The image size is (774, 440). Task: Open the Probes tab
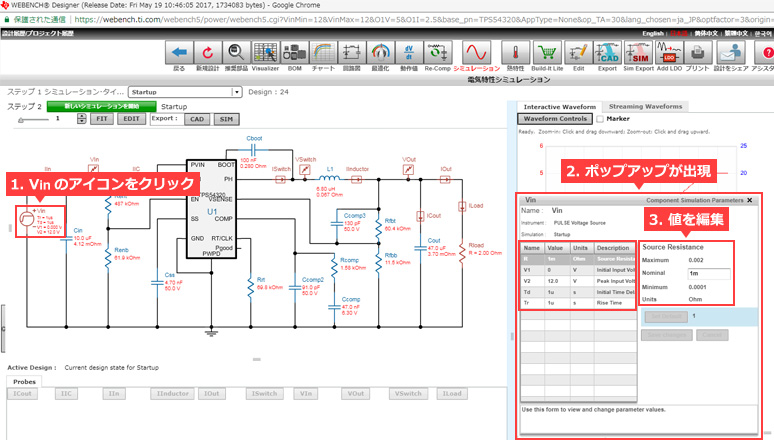coord(24,382)
